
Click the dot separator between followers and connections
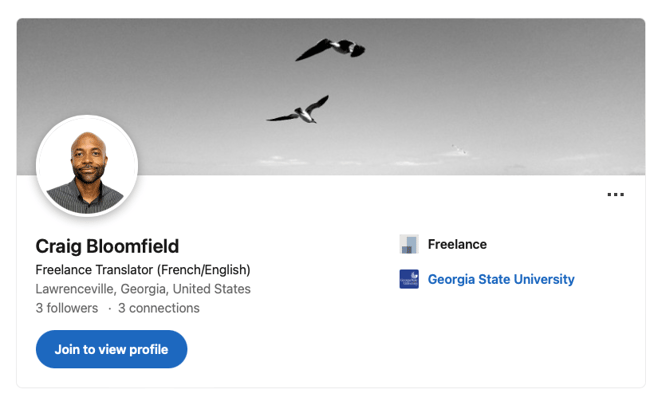click(x=109, y=308)
